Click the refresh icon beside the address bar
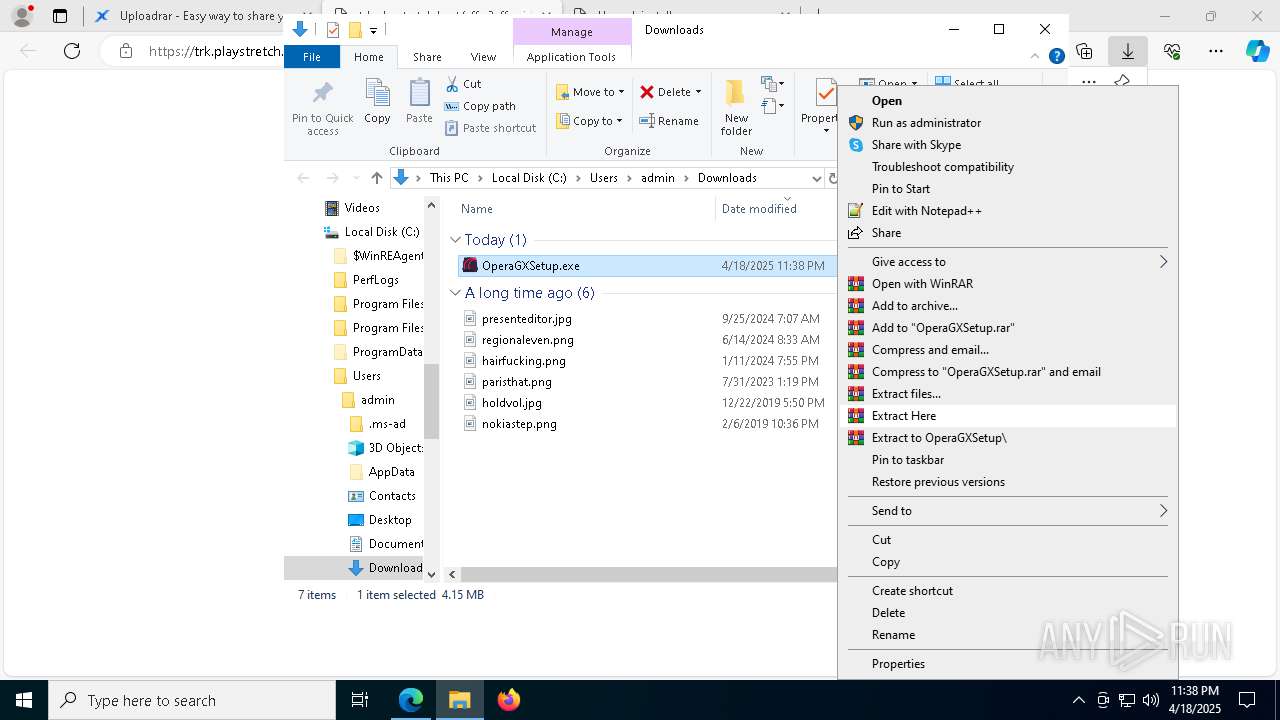This screenshot has height=720, width=1280. [x=832, y=178]
